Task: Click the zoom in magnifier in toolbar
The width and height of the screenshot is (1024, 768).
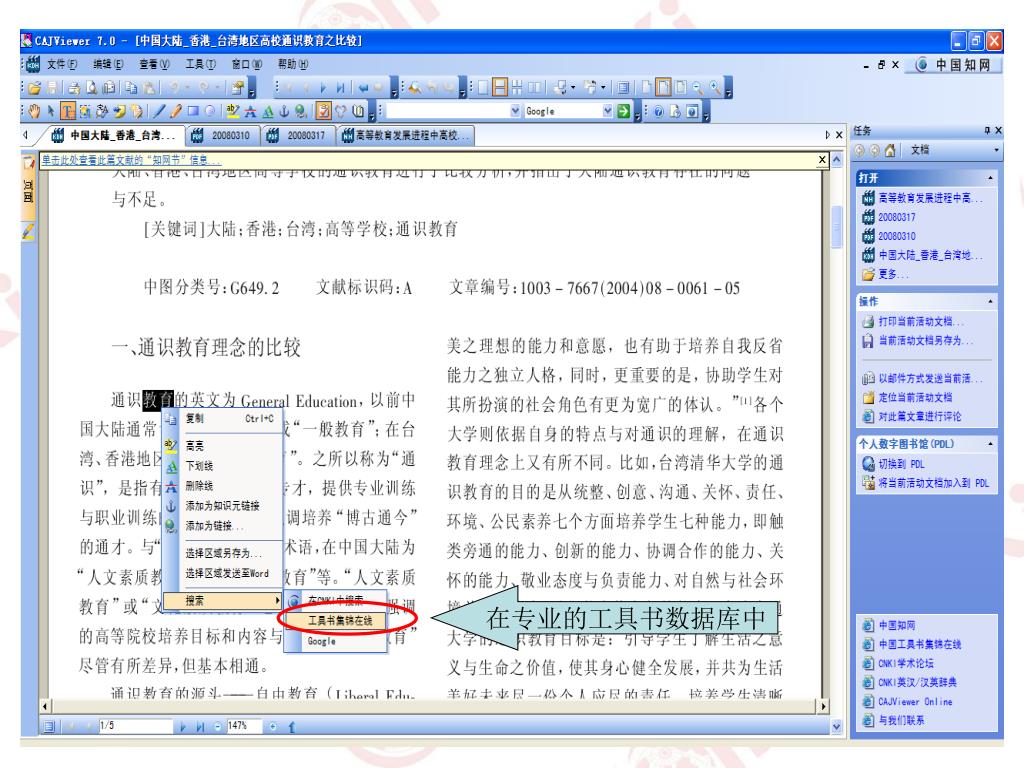Action: (715, 87)
